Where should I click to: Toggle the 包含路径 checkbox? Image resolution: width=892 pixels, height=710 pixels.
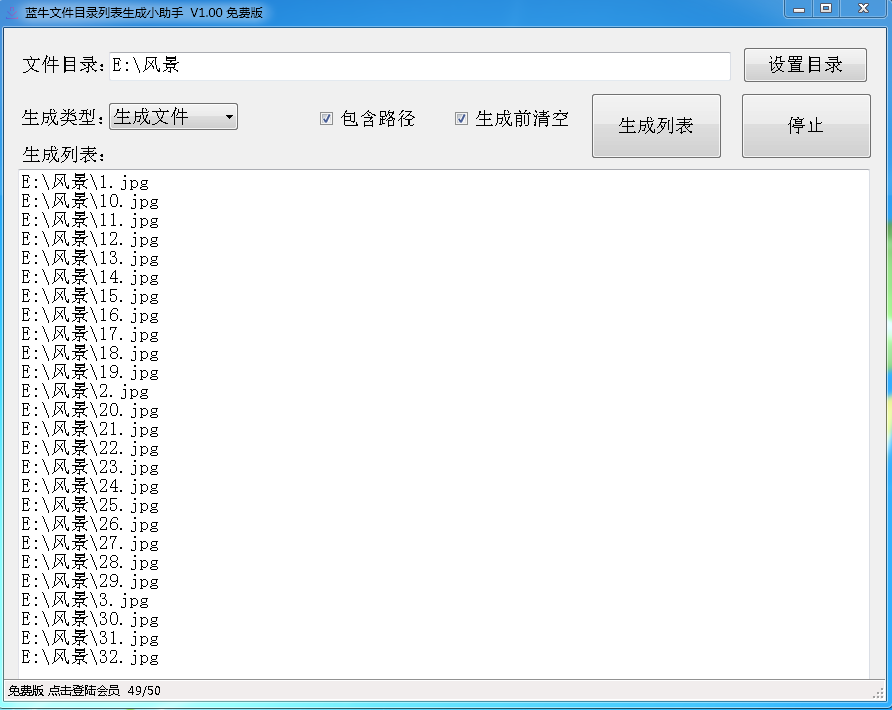326,118
